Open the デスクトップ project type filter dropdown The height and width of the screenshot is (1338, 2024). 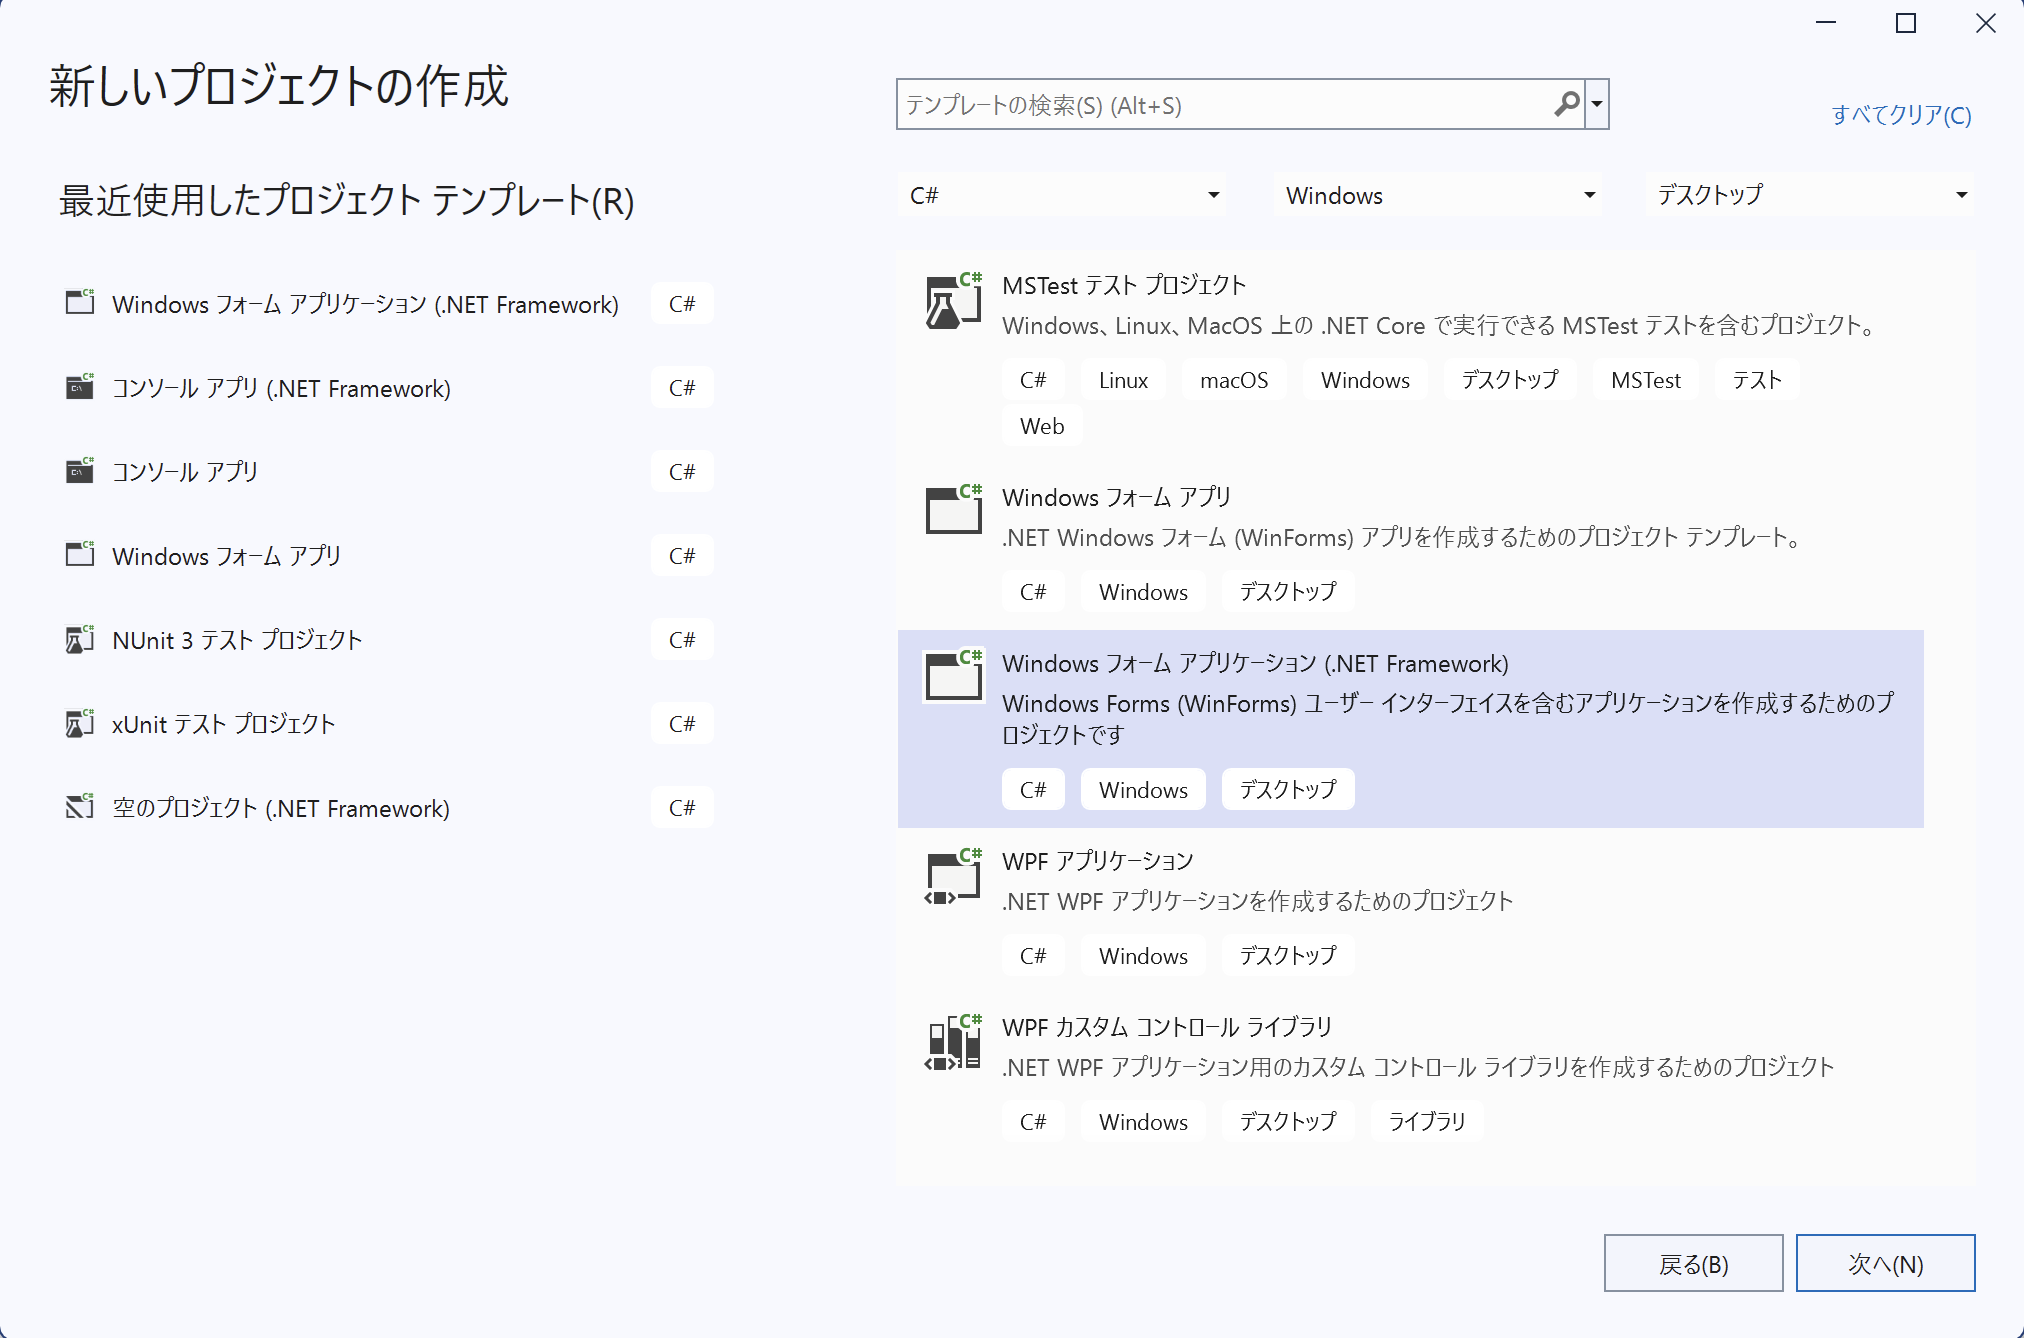pyautogui.click(x=1810, y=195)
